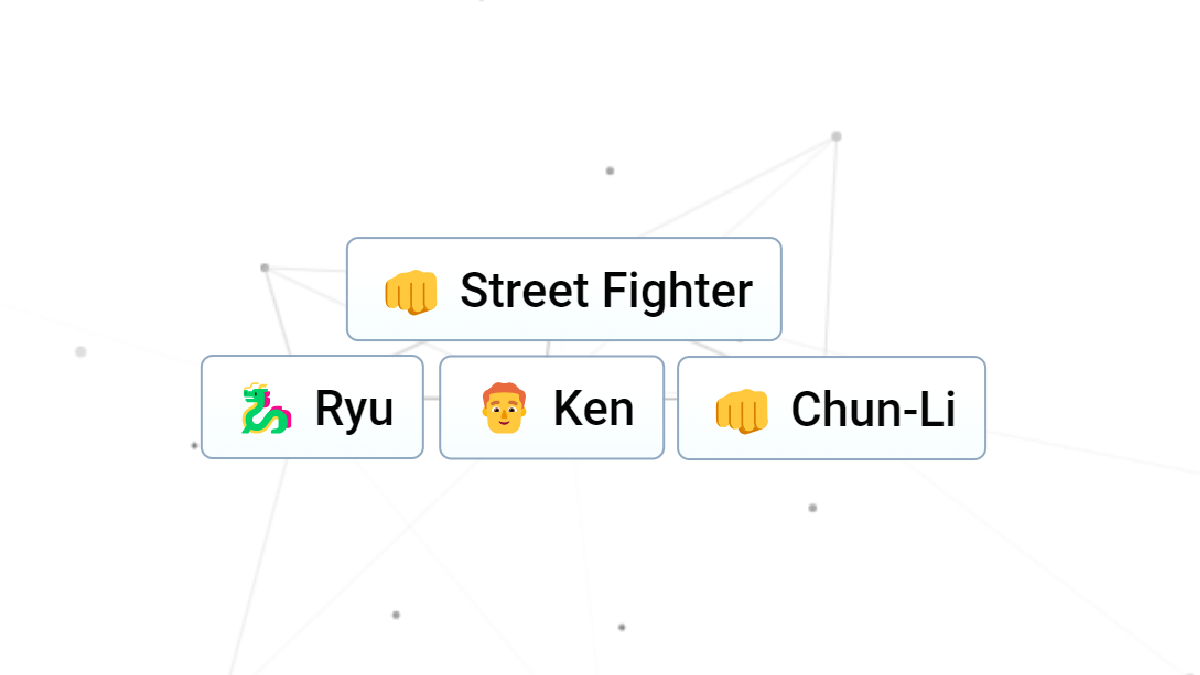
Task: Select the Chun-Li element tile
Action: (x=831, y=408)
